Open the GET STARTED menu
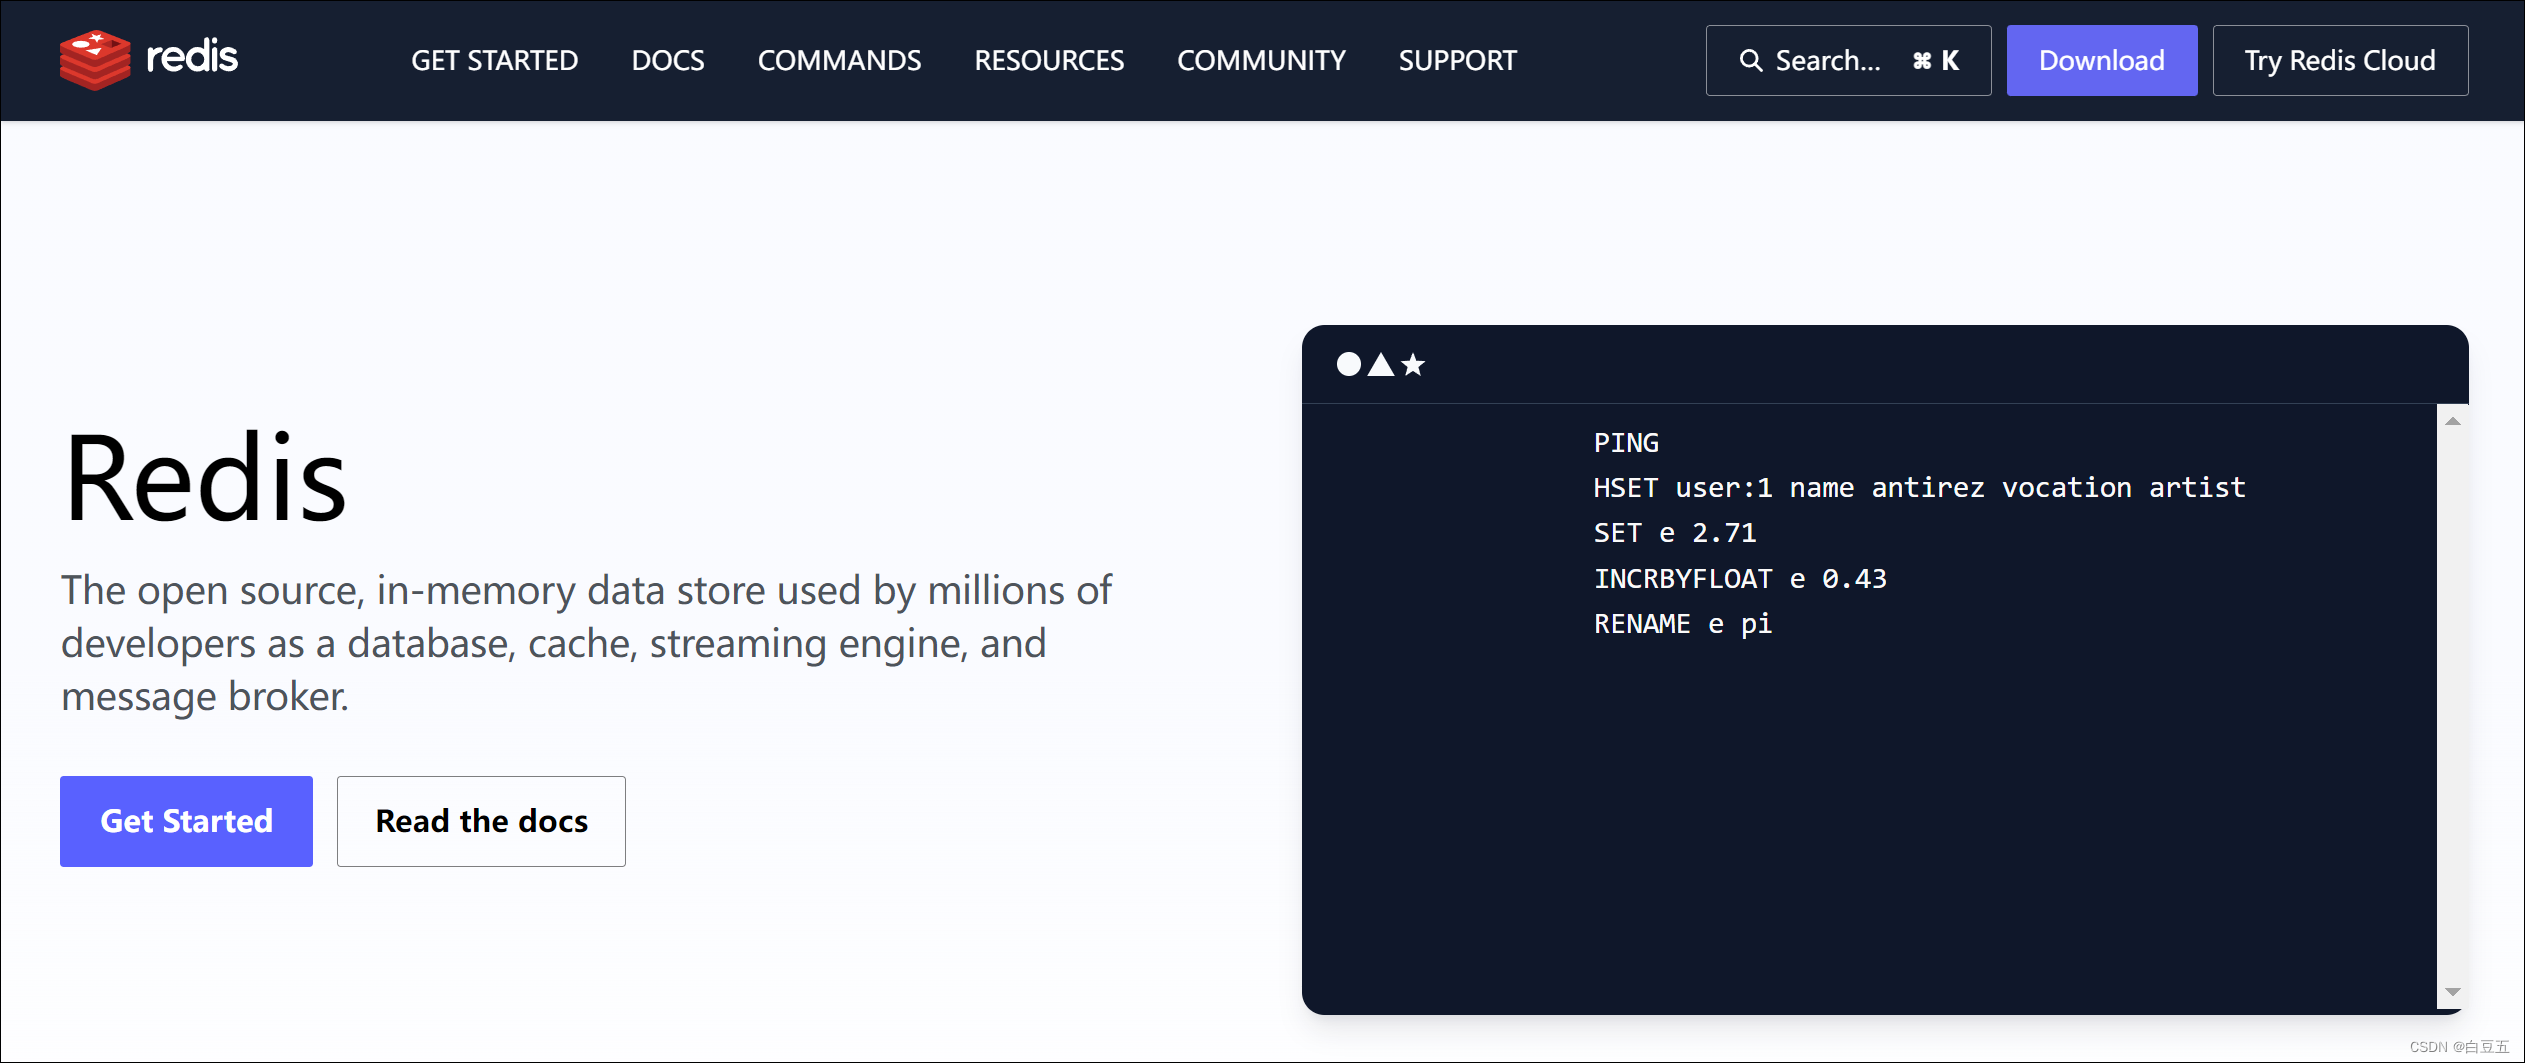2525x1063 pixels. click(495, 60)
